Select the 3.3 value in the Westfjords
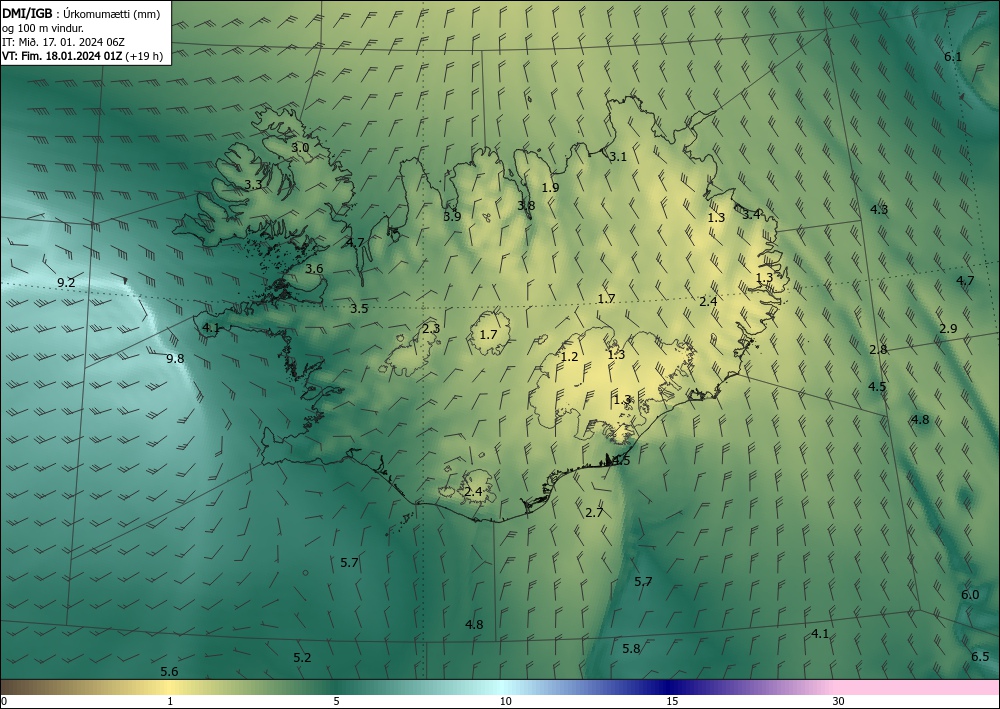 point(253,184)
